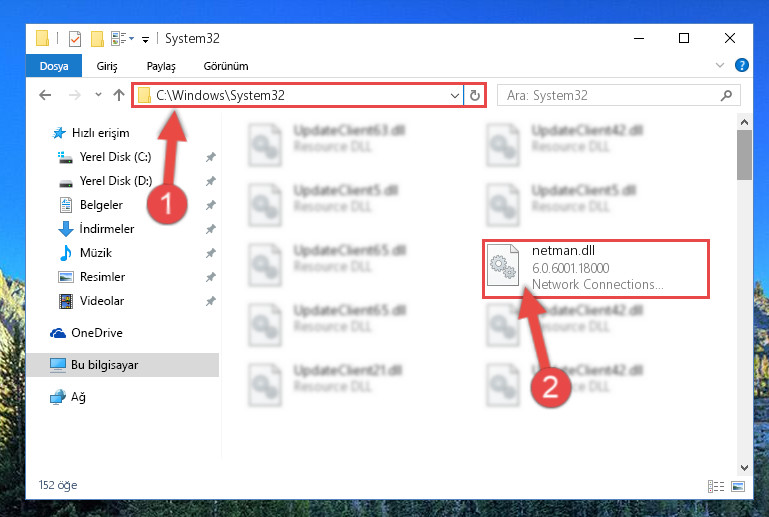Switch to large icons view in status bar
The height and width of the screenshot is (517, 769).
738,486
